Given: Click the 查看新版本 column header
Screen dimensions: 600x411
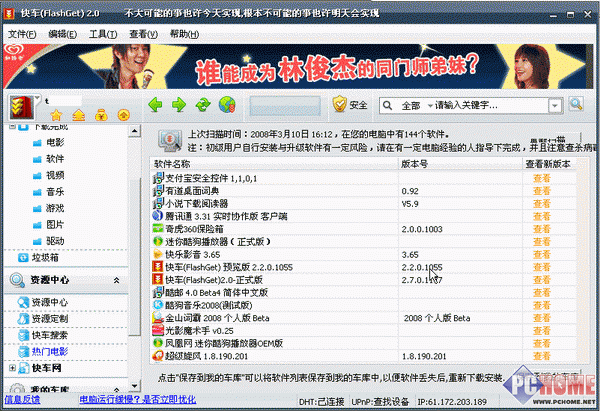Looking at the screenshot, I should pos(549,164).
